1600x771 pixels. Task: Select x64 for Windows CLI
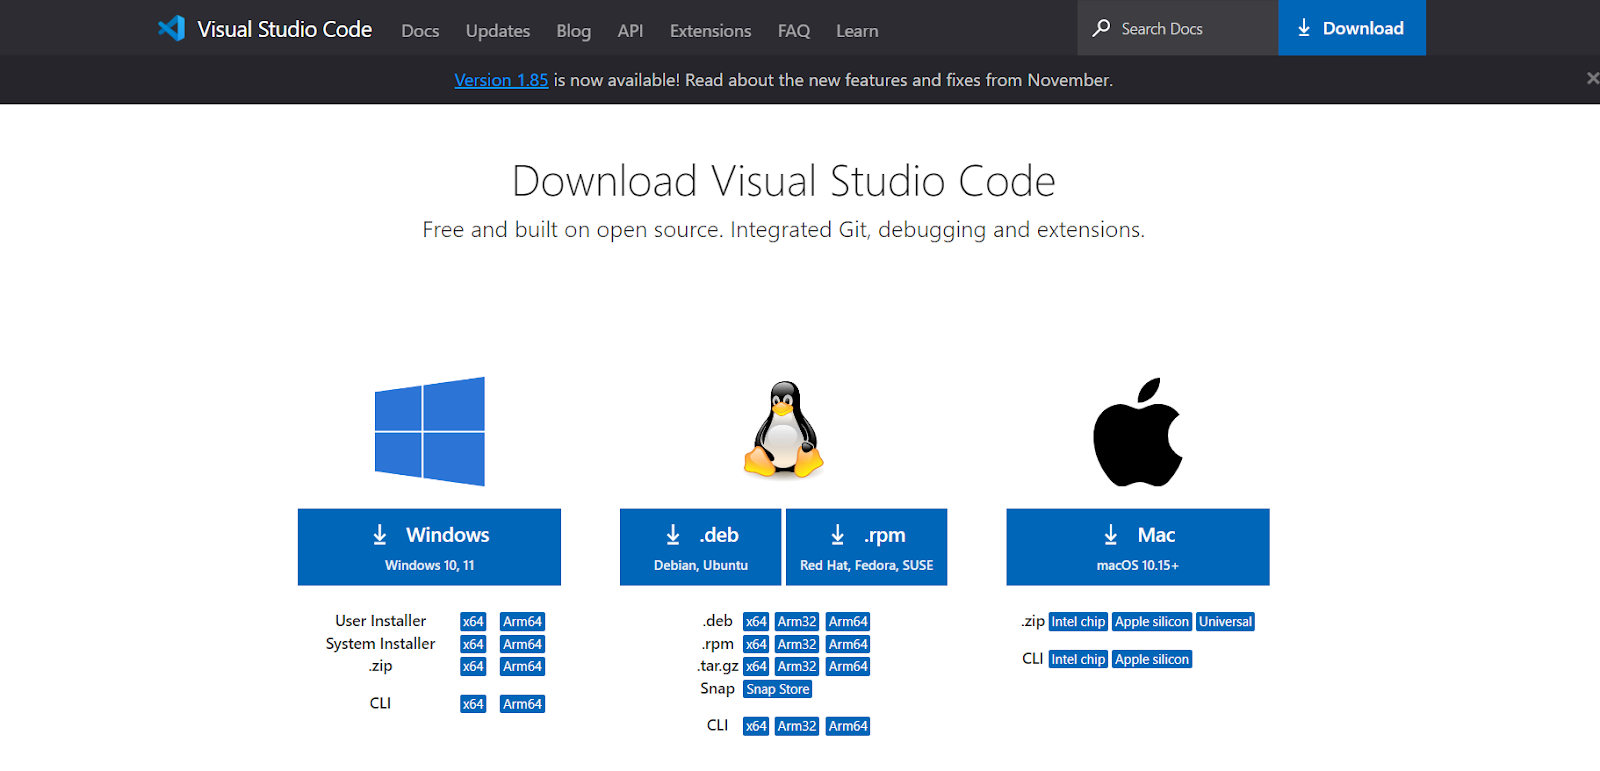pyautogui.click(x=473, y=705)
